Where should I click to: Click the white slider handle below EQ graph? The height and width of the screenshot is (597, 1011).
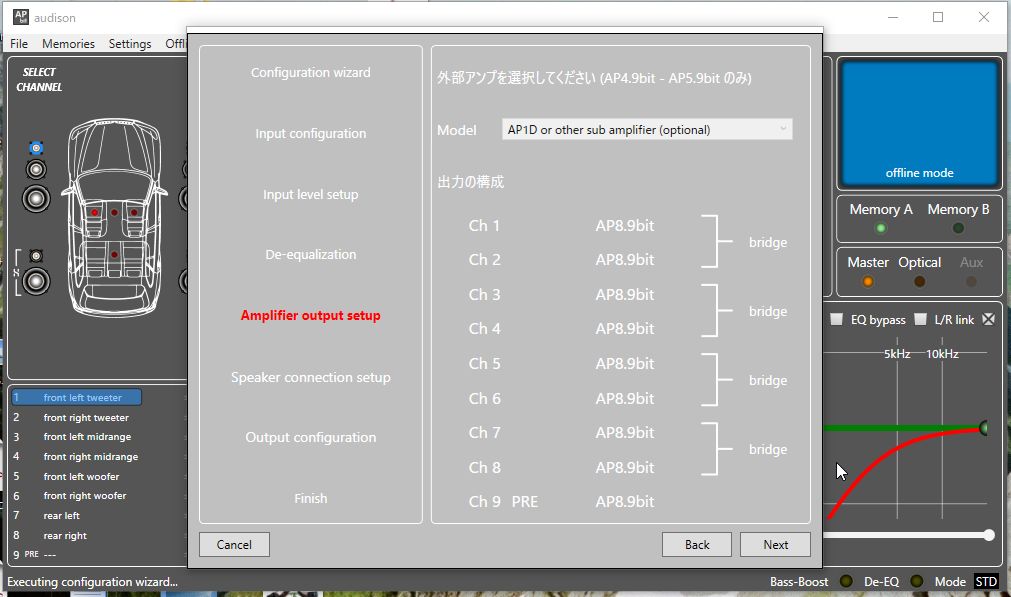click(988, 535)
